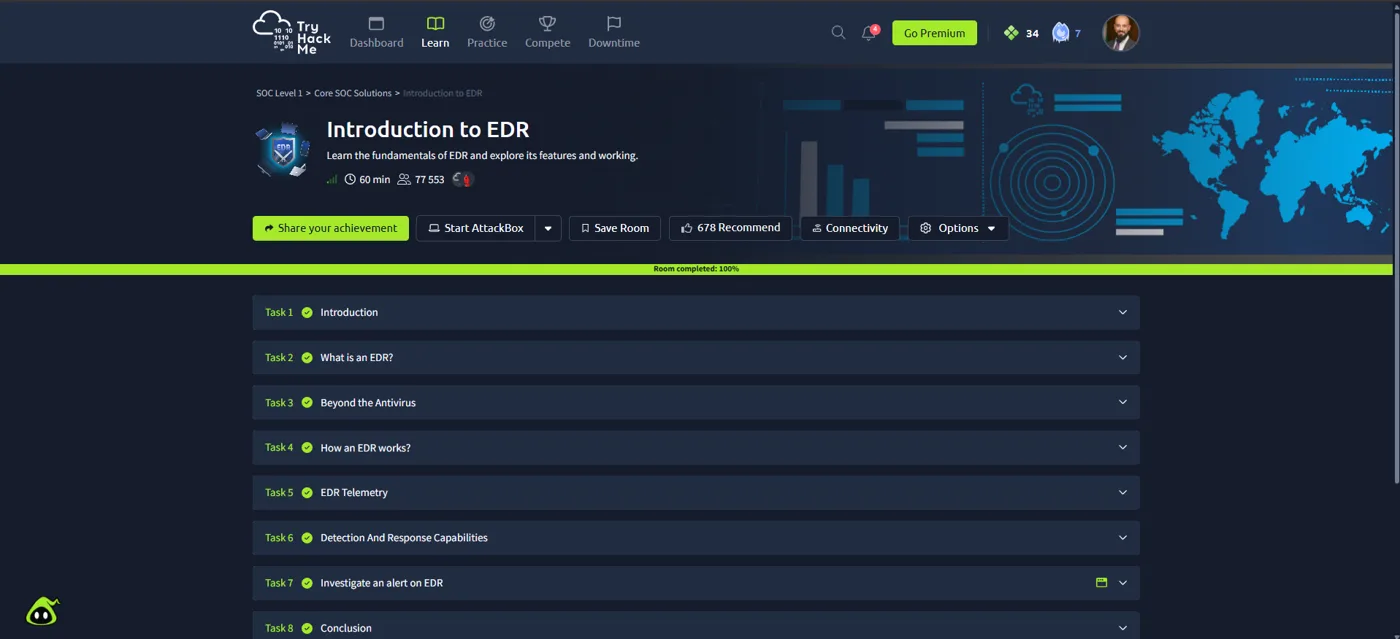Click the Task 5 completed checkmark
The height and width of the screenshot is (639, 1400).
point(307,493)
